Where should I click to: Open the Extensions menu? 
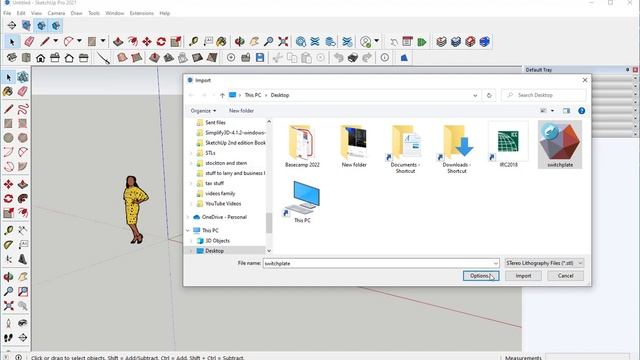pyautogui.click(x=142, y=13)
